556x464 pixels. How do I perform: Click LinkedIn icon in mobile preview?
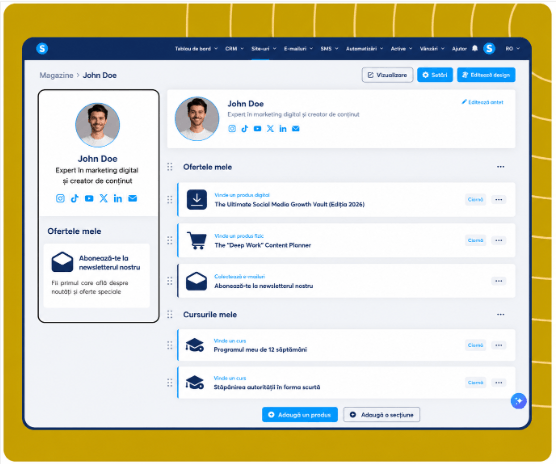tap(118, 199)
